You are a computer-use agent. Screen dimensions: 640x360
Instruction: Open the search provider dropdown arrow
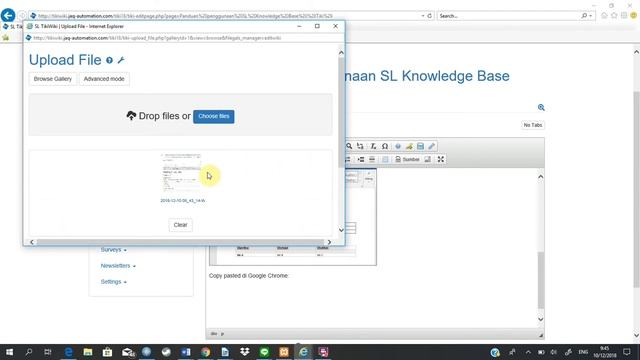coord(591,16)
